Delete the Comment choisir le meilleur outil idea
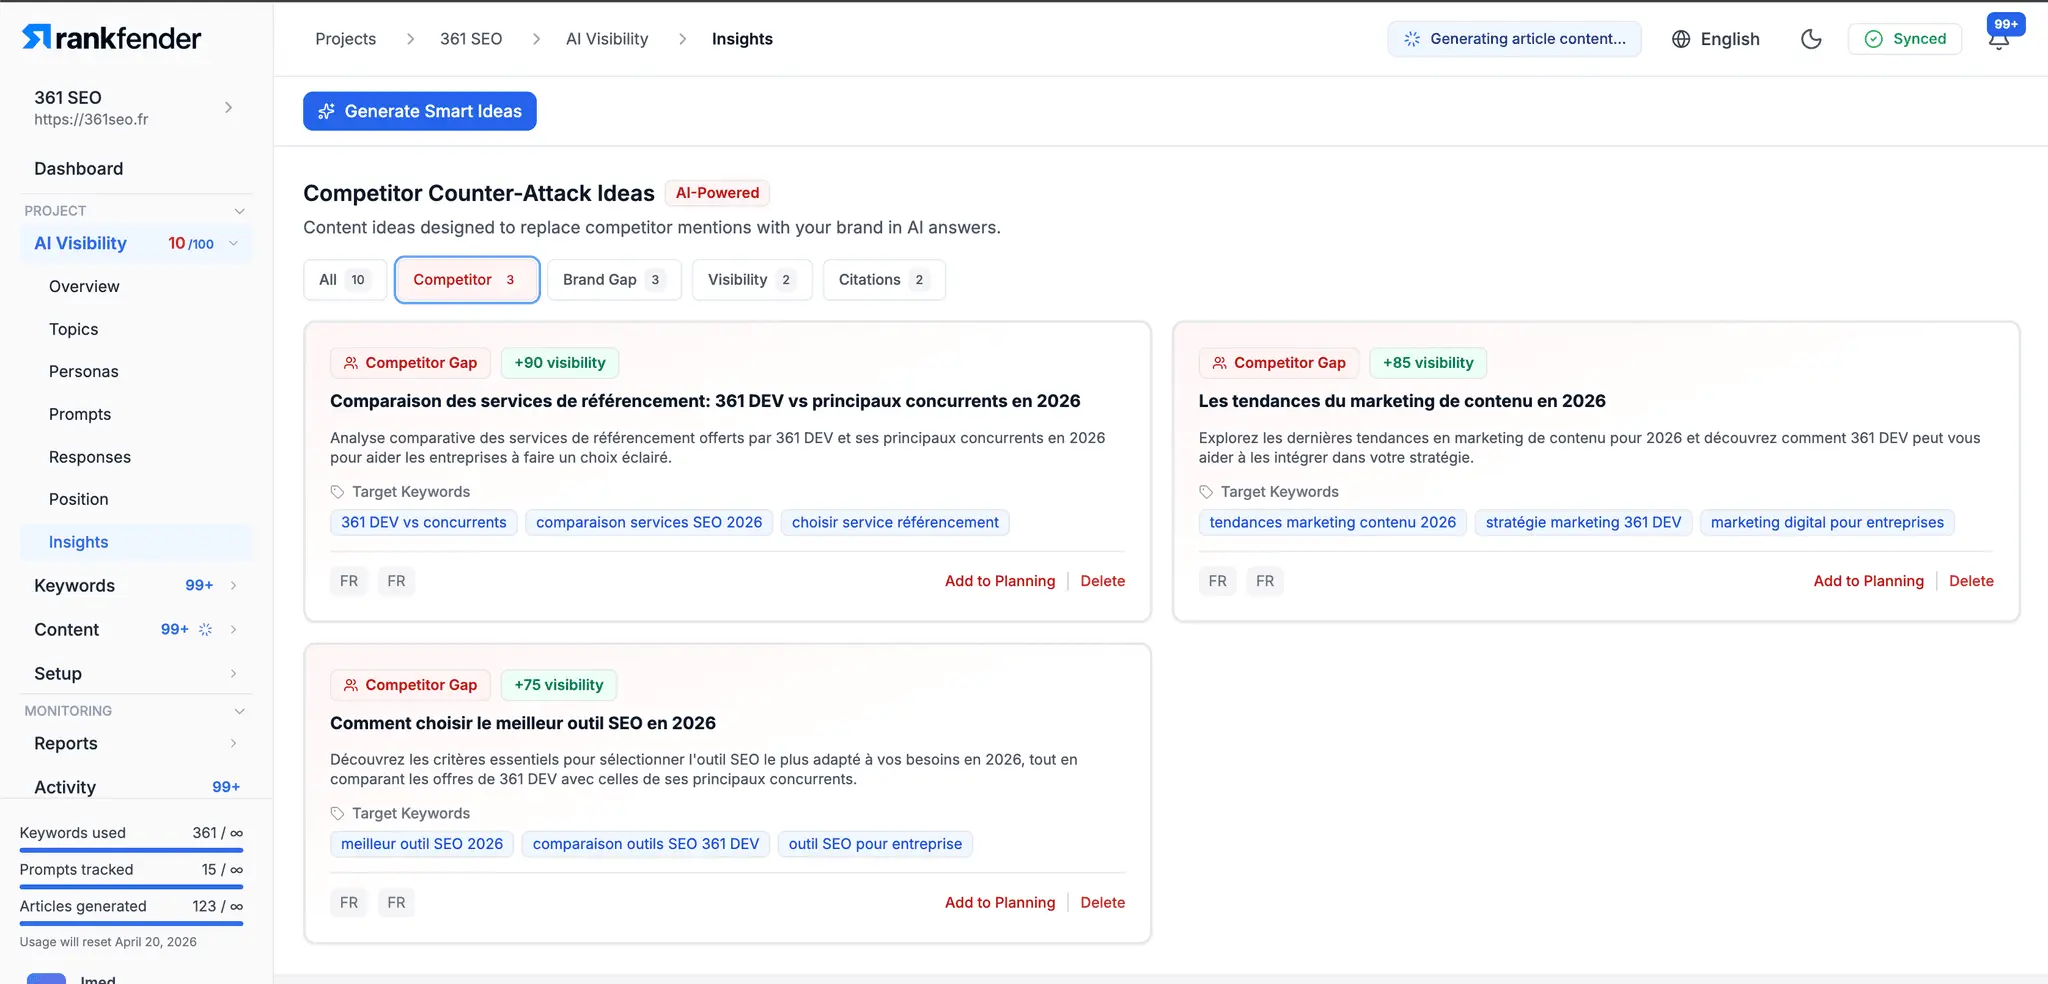This screenshot has height=984, width=2048. pyautogui.click(x=1103, y=903)
